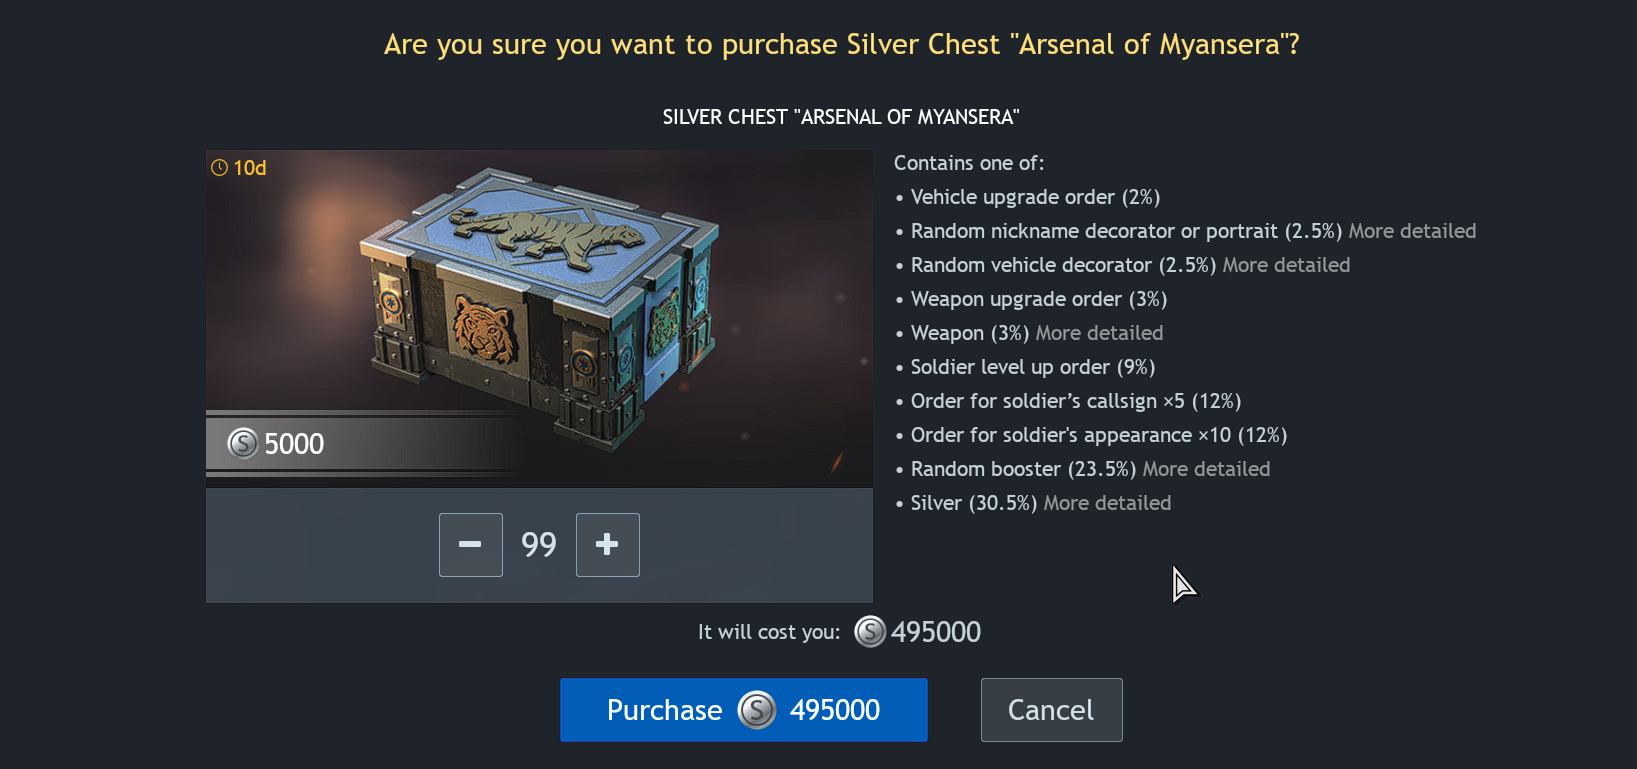Click the 10d clock timer icon

tap(220, 168)
